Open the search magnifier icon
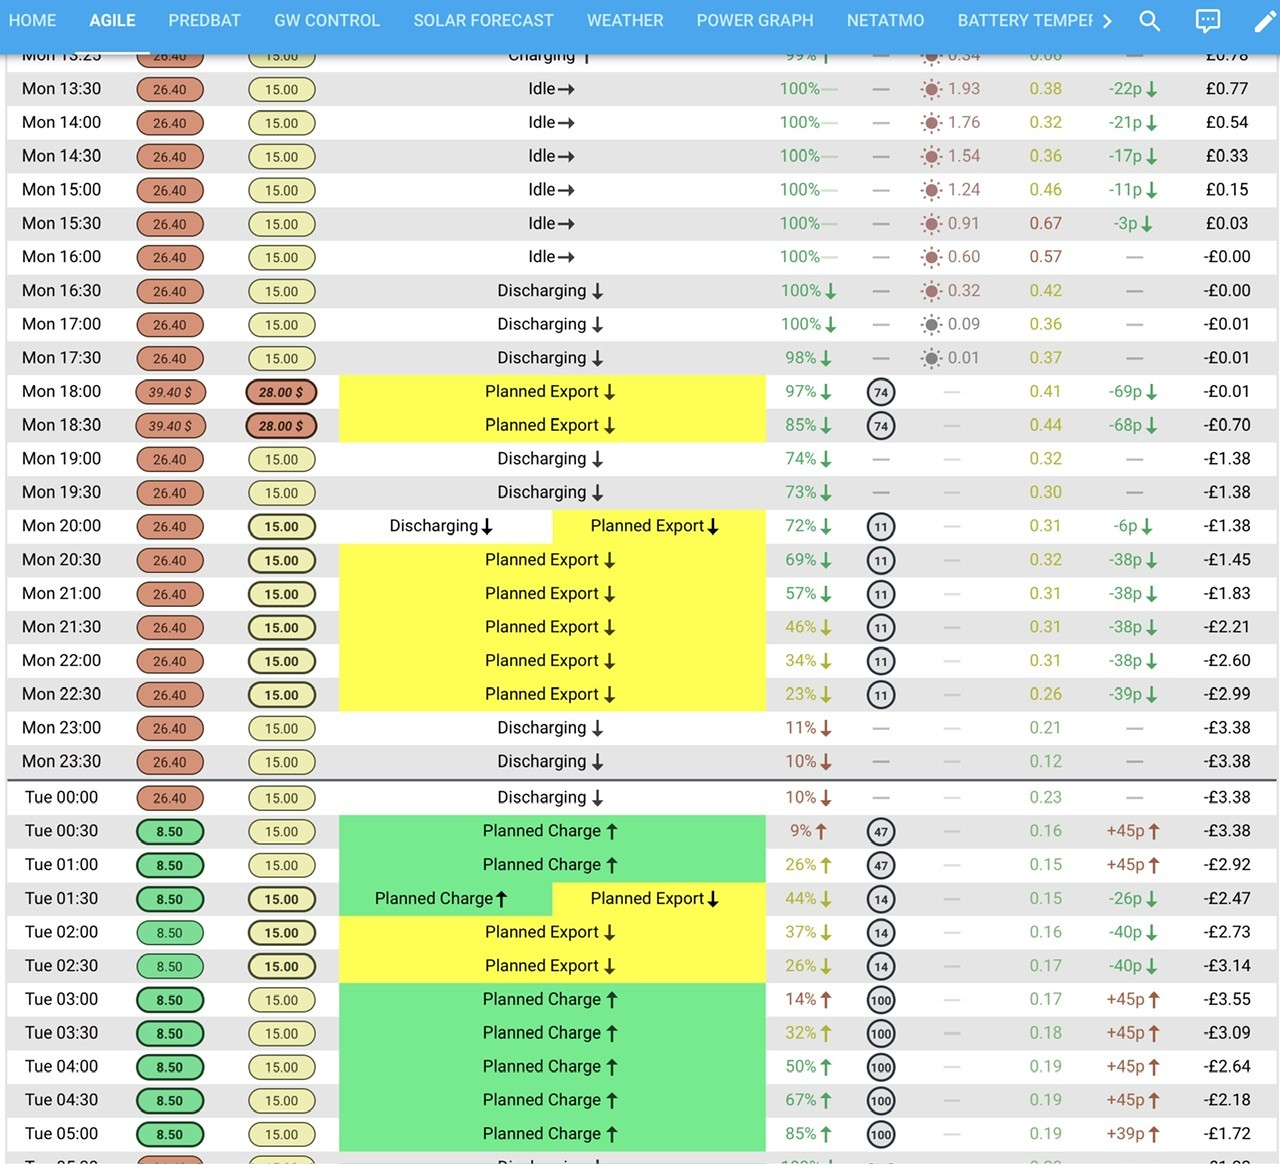Viewport: 1280px width, 1164px height. (x=1150, y=21)
